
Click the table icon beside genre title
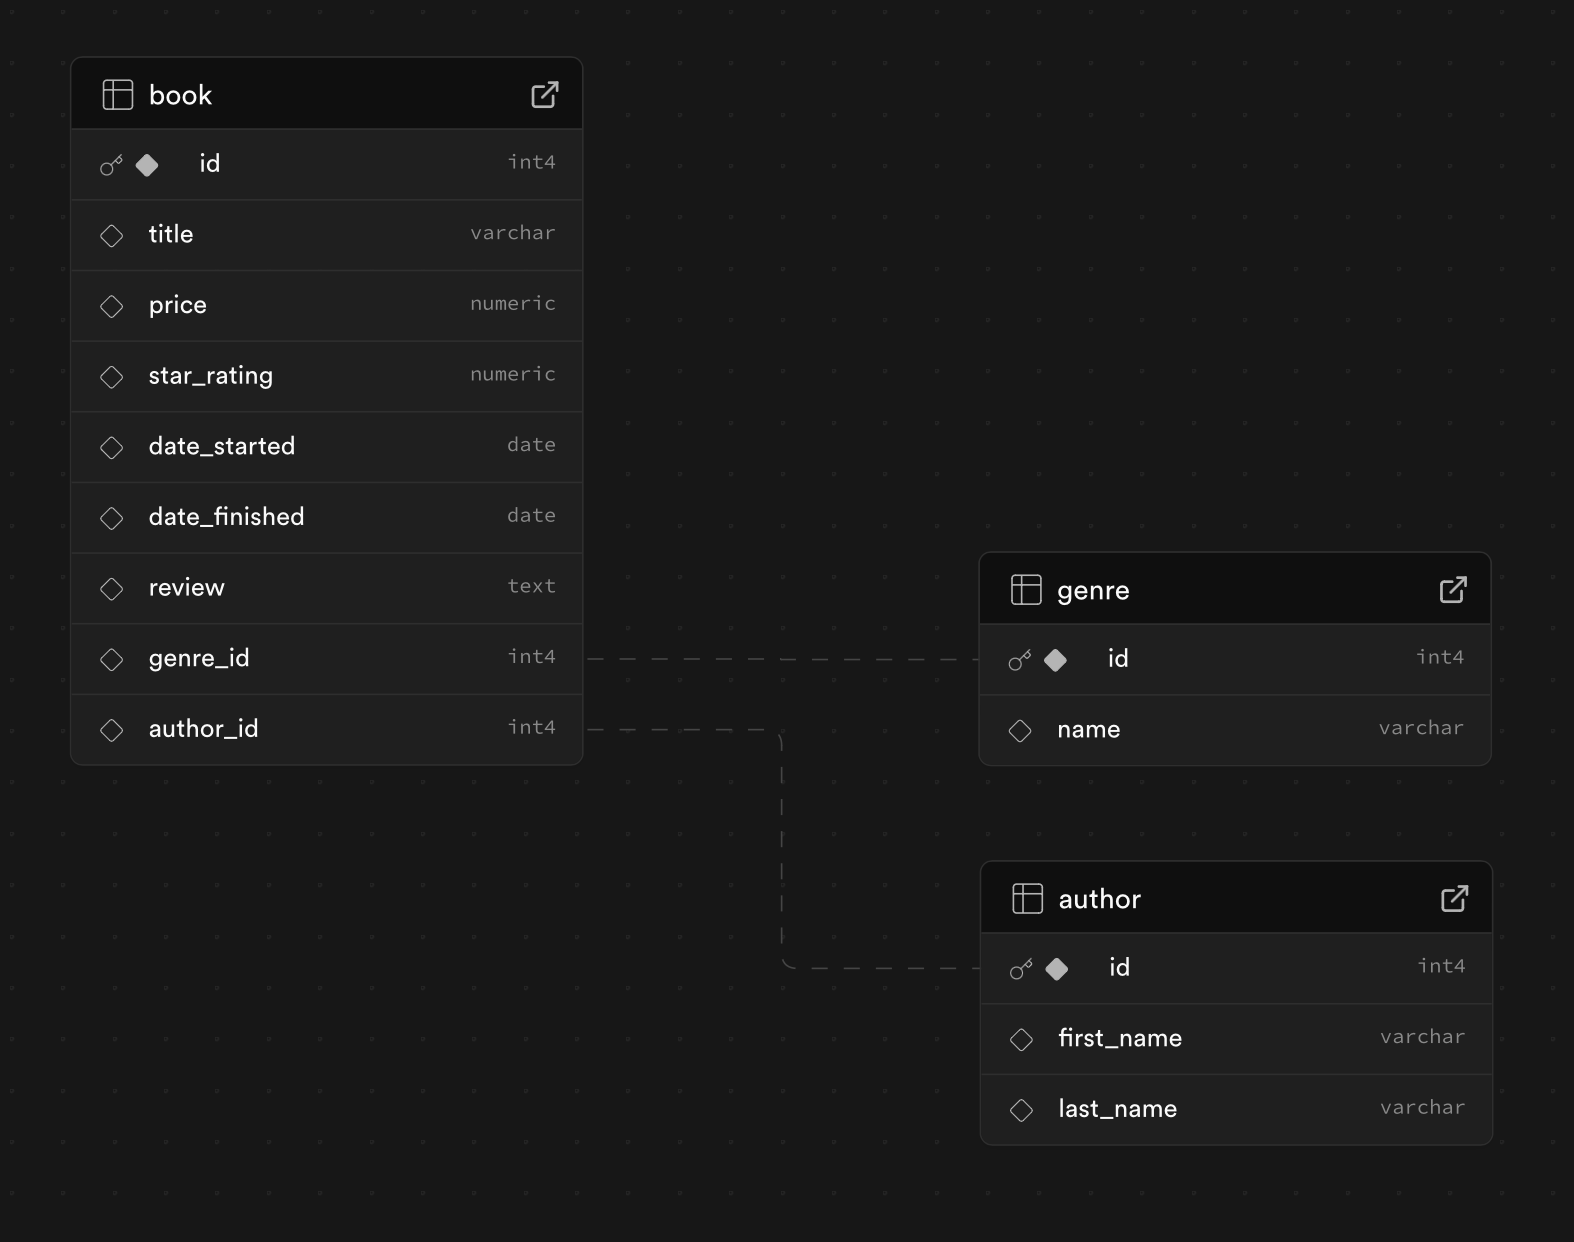point(1026,590)
